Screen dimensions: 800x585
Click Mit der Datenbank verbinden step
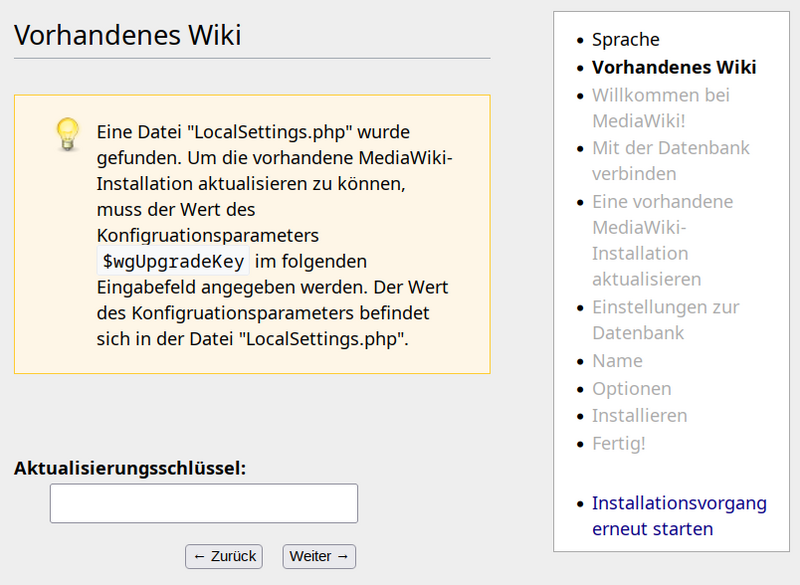coord(670,161)
